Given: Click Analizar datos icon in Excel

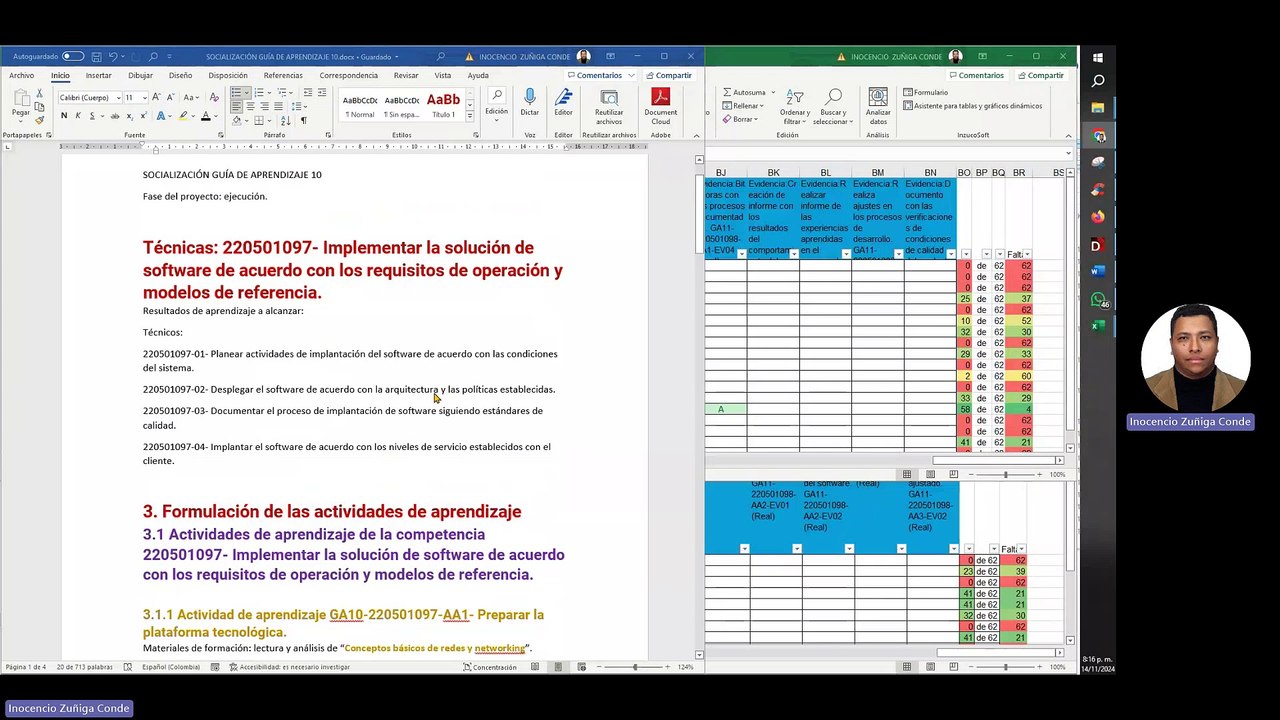Looking at the screenshot, I should (x=878, y=105).
